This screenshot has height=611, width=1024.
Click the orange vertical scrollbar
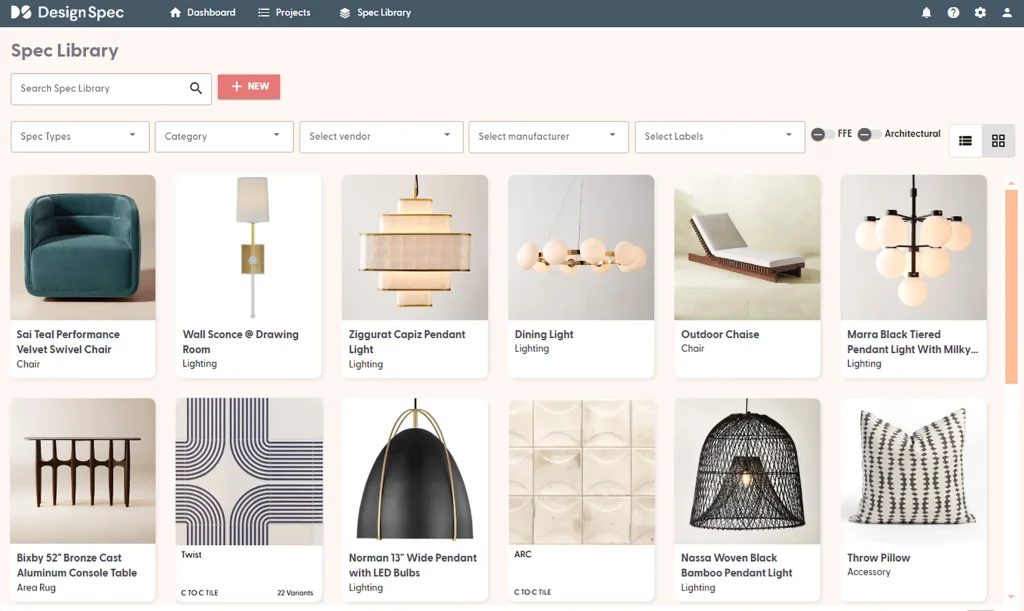(1011, 285)
